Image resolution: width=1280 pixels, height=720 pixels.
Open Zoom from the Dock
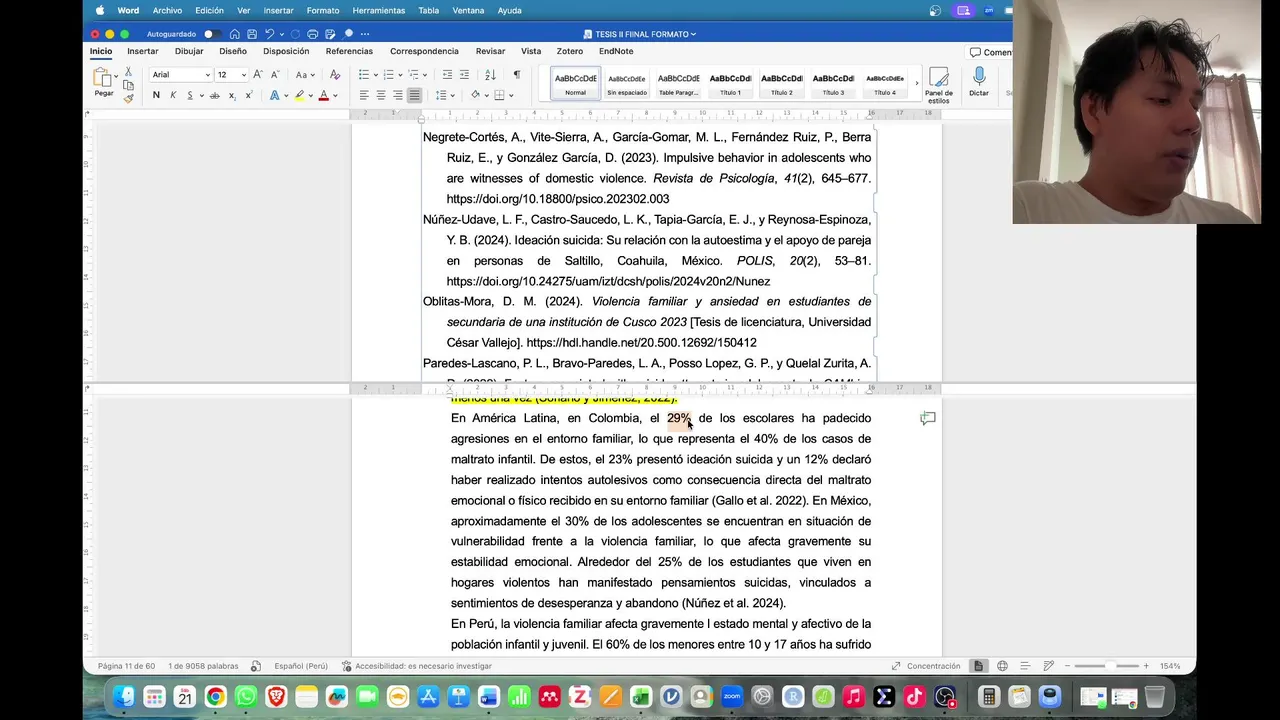tap(731, 697)
